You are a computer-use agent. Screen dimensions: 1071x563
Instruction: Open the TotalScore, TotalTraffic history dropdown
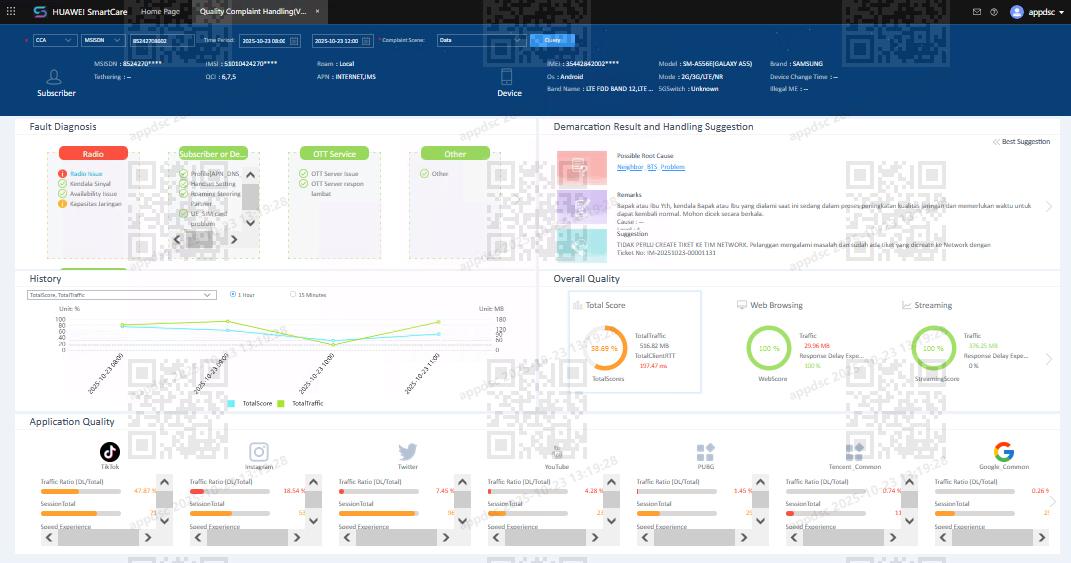point(122,295)
